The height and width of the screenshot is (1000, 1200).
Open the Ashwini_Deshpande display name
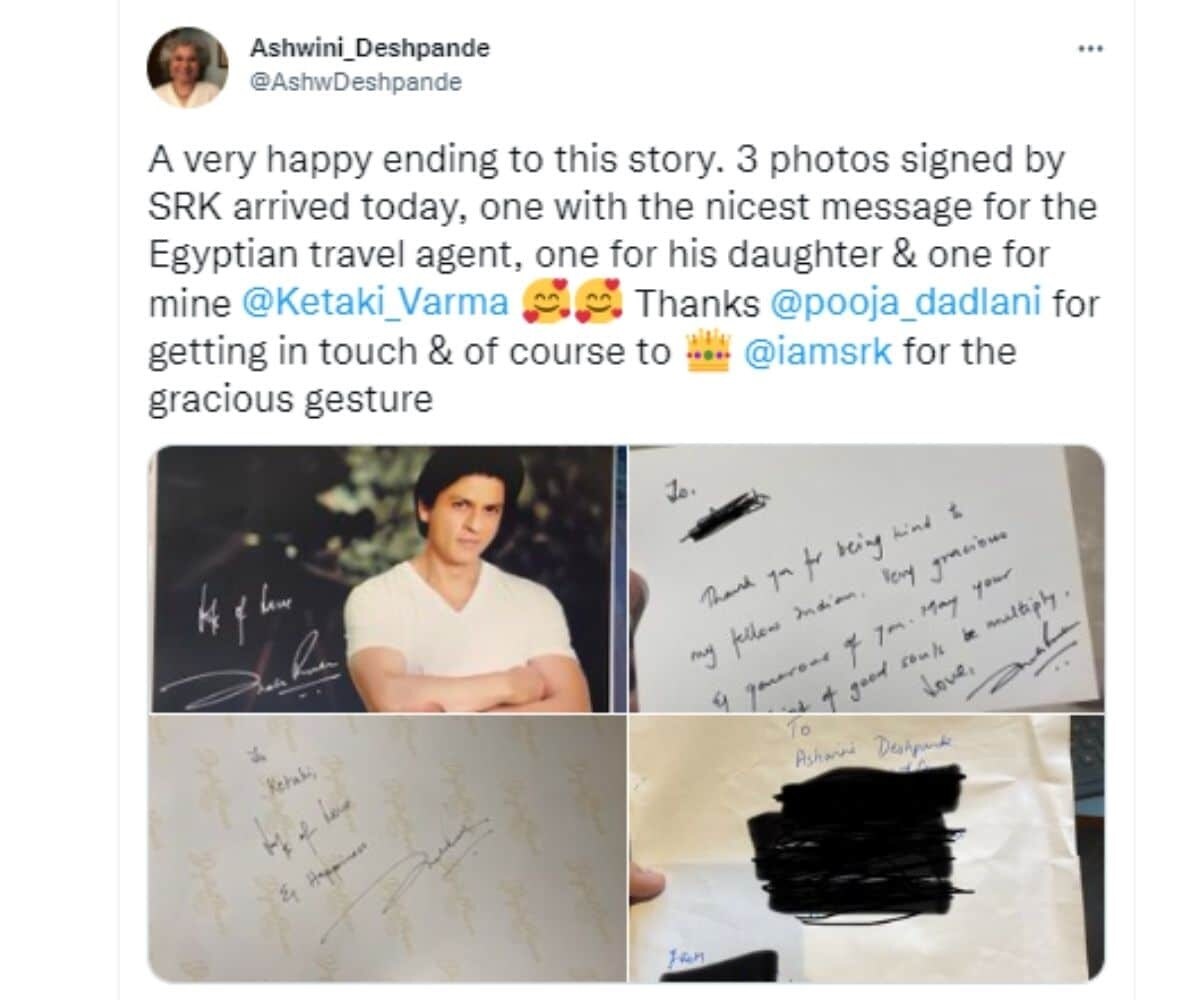(367, 48)
